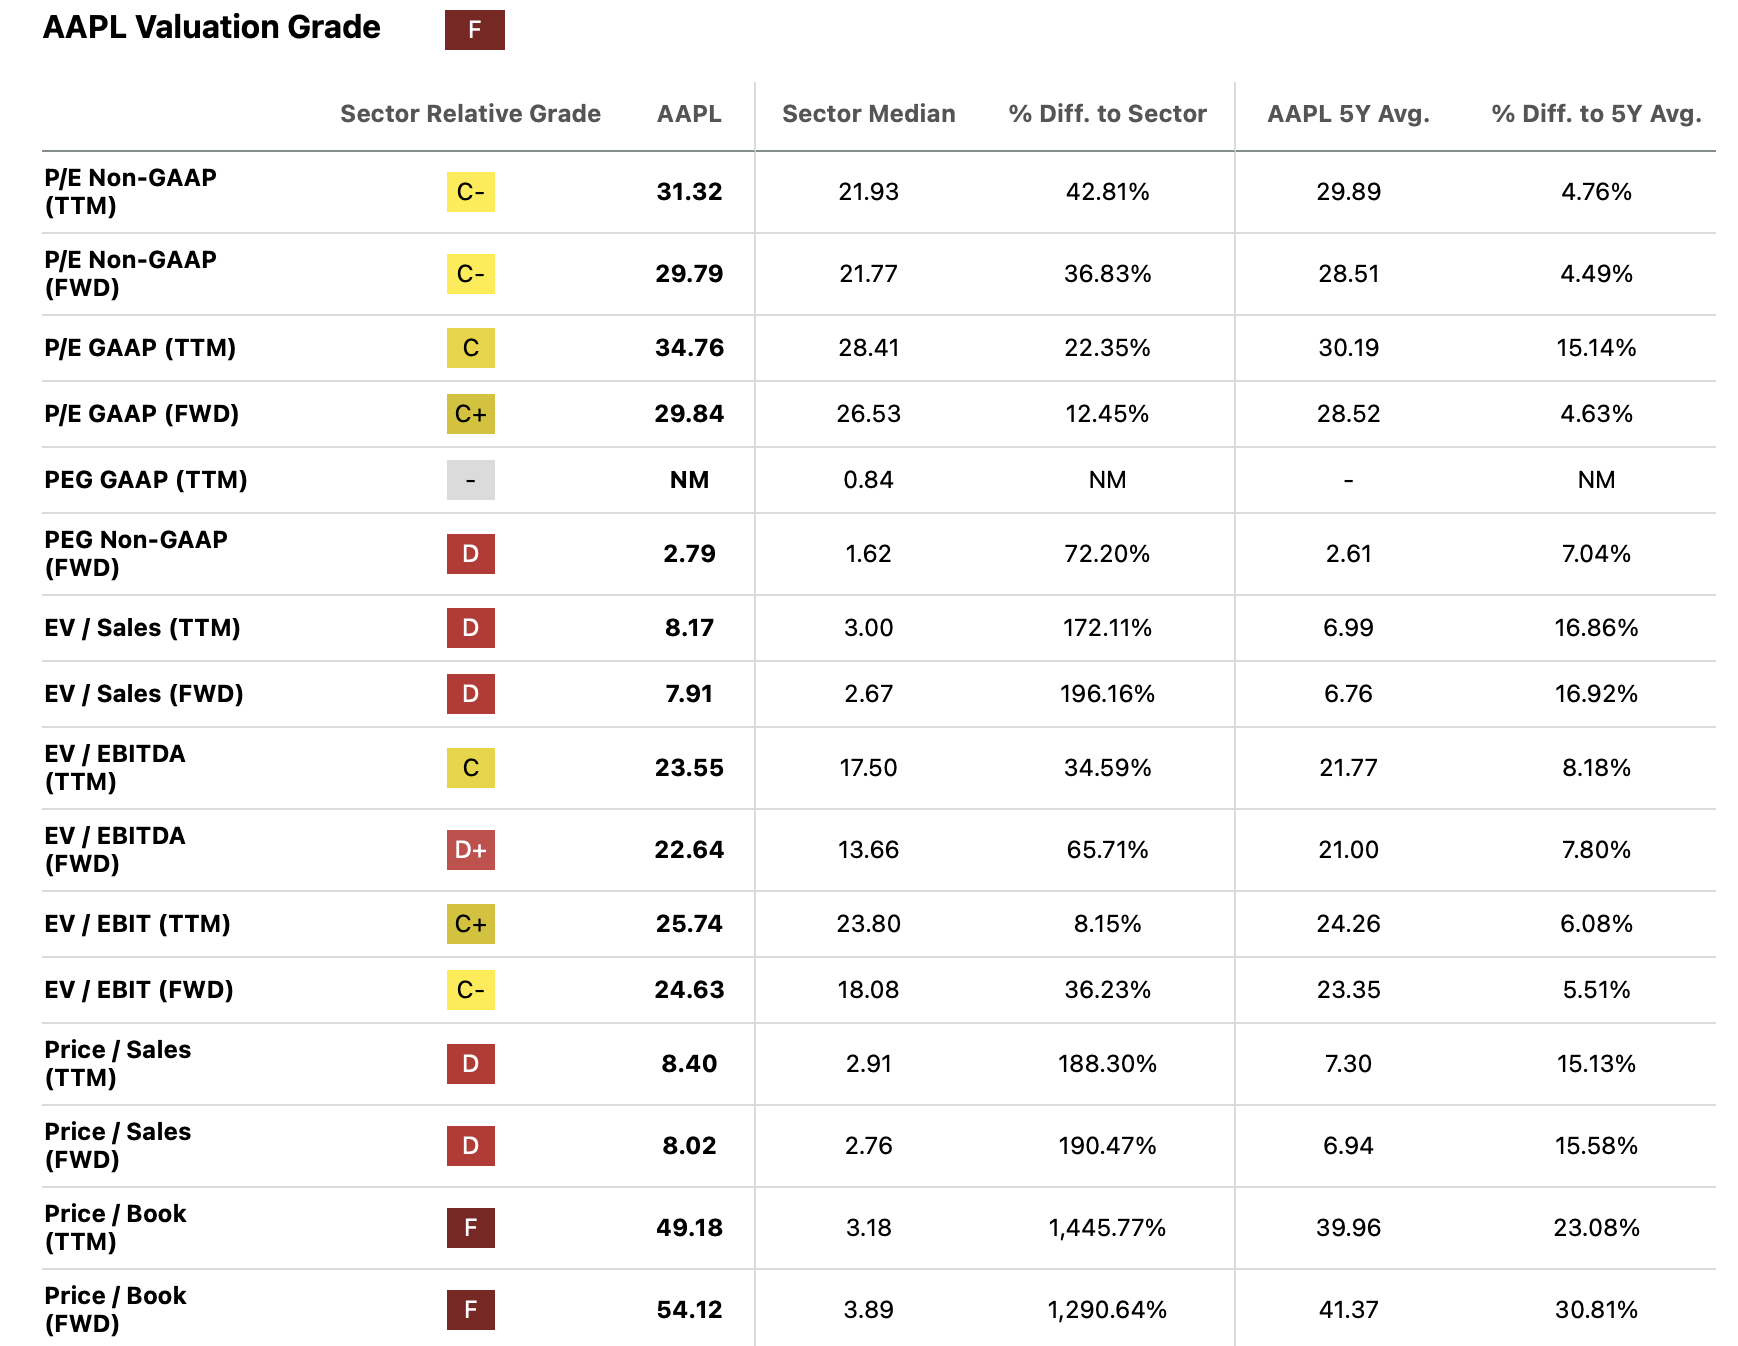This screenshot has height=1346, width=1738.
Task: Click the Sector Relative Grade column header
Action: [470, 114]
